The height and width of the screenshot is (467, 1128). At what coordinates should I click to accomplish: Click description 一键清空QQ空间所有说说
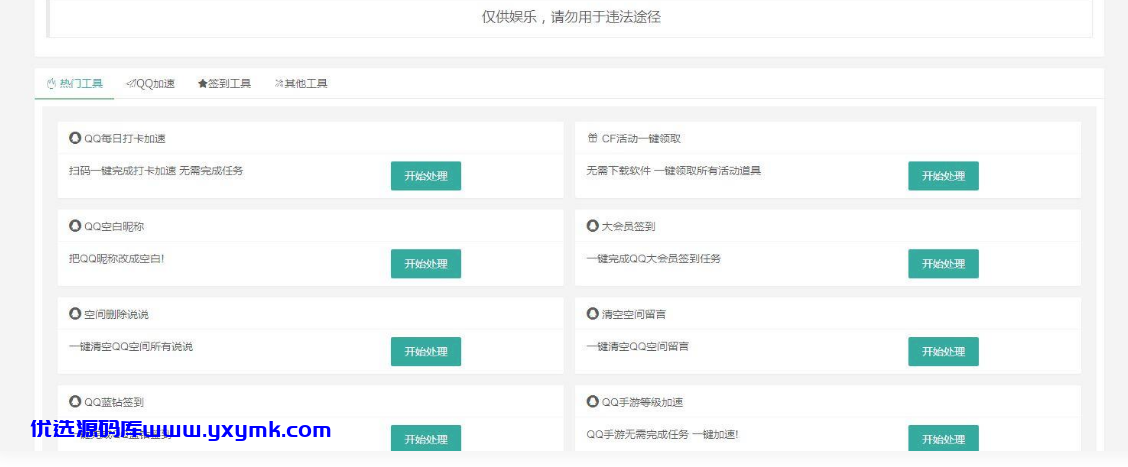[131, 346]
